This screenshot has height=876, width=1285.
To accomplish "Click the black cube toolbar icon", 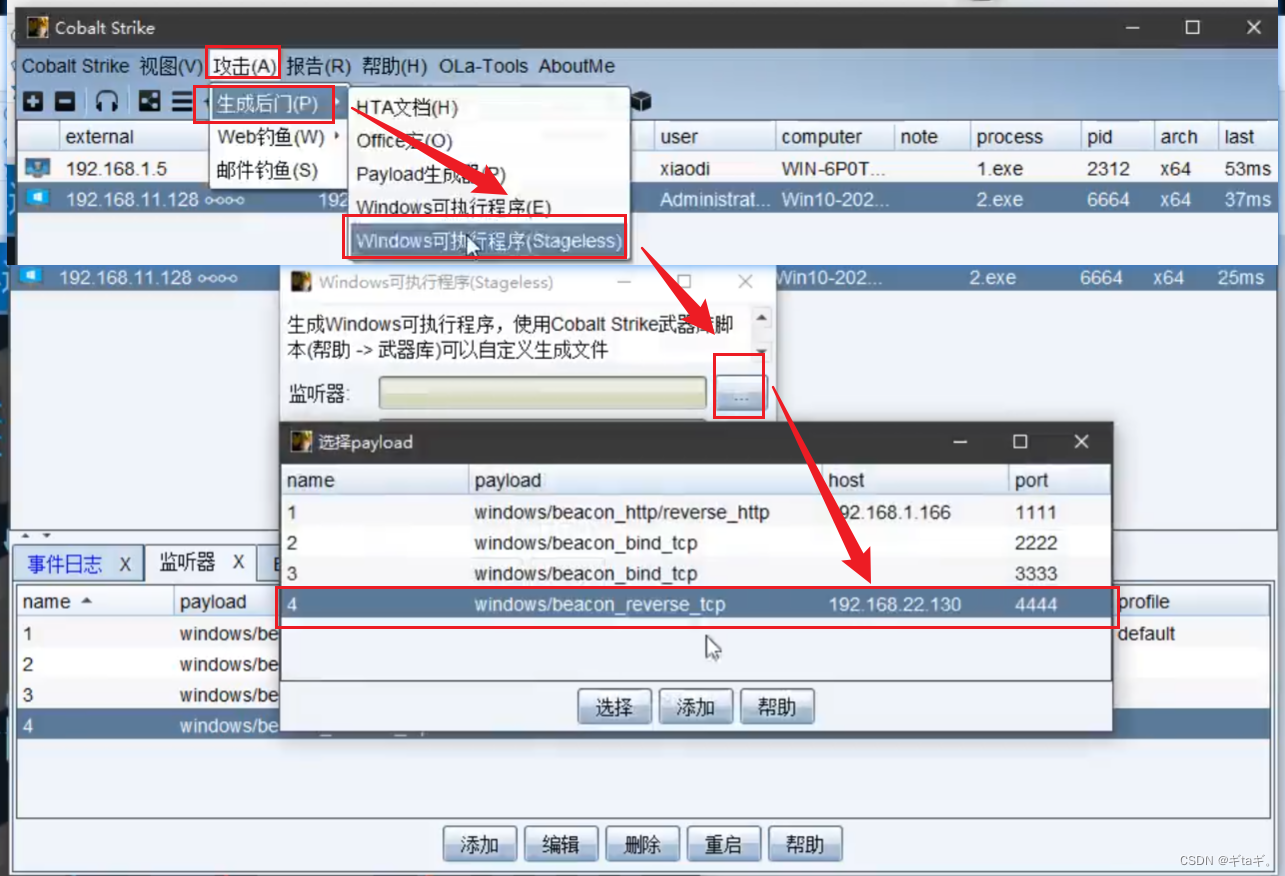I will click(x=641, y=102).
